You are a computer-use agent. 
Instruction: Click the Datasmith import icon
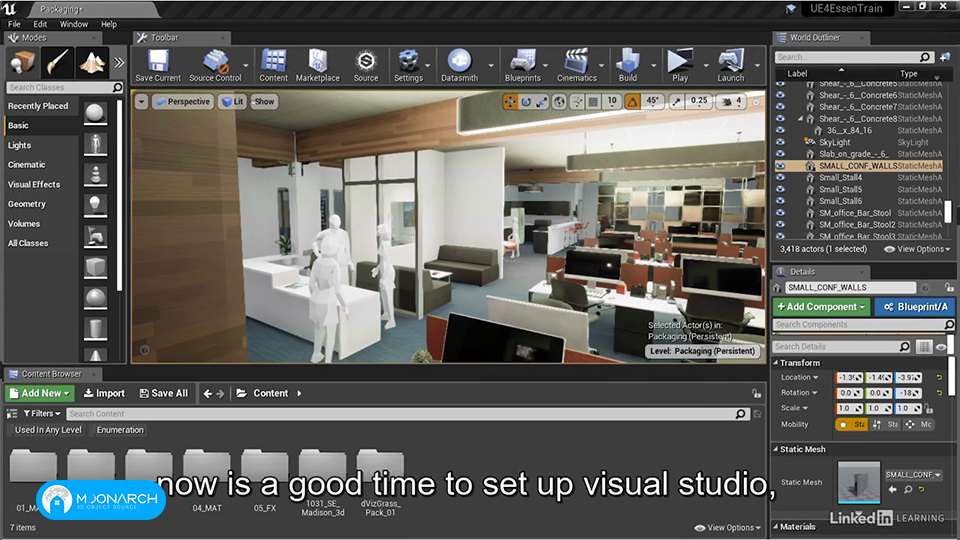click(459, 65)
